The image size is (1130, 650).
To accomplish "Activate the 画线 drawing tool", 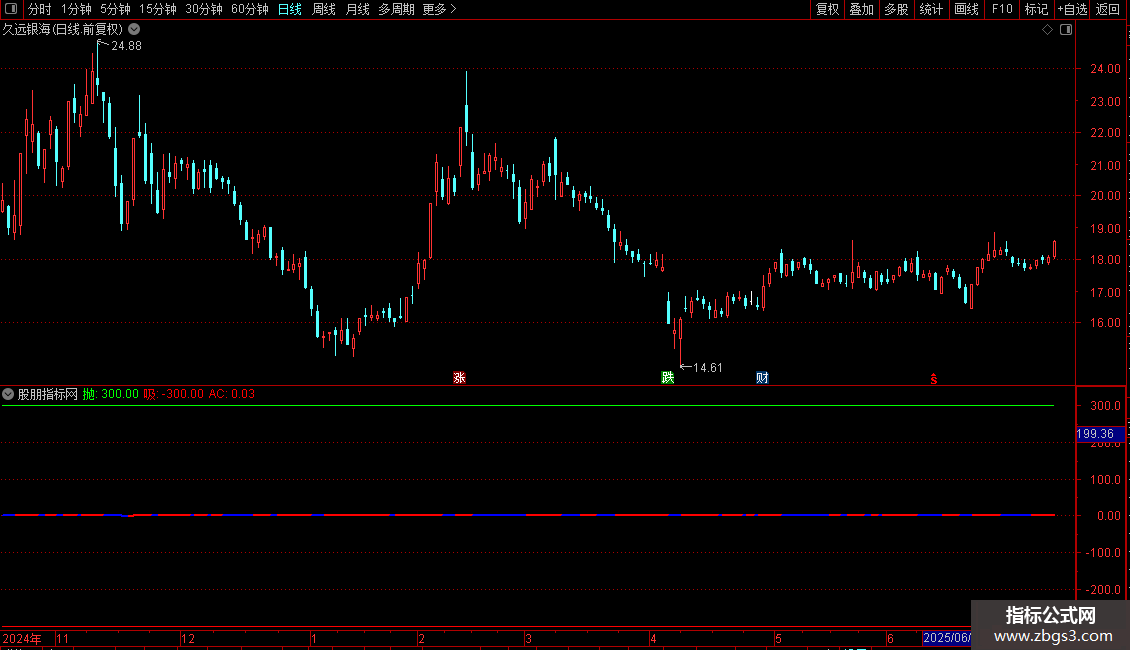I will coord(966,9).
